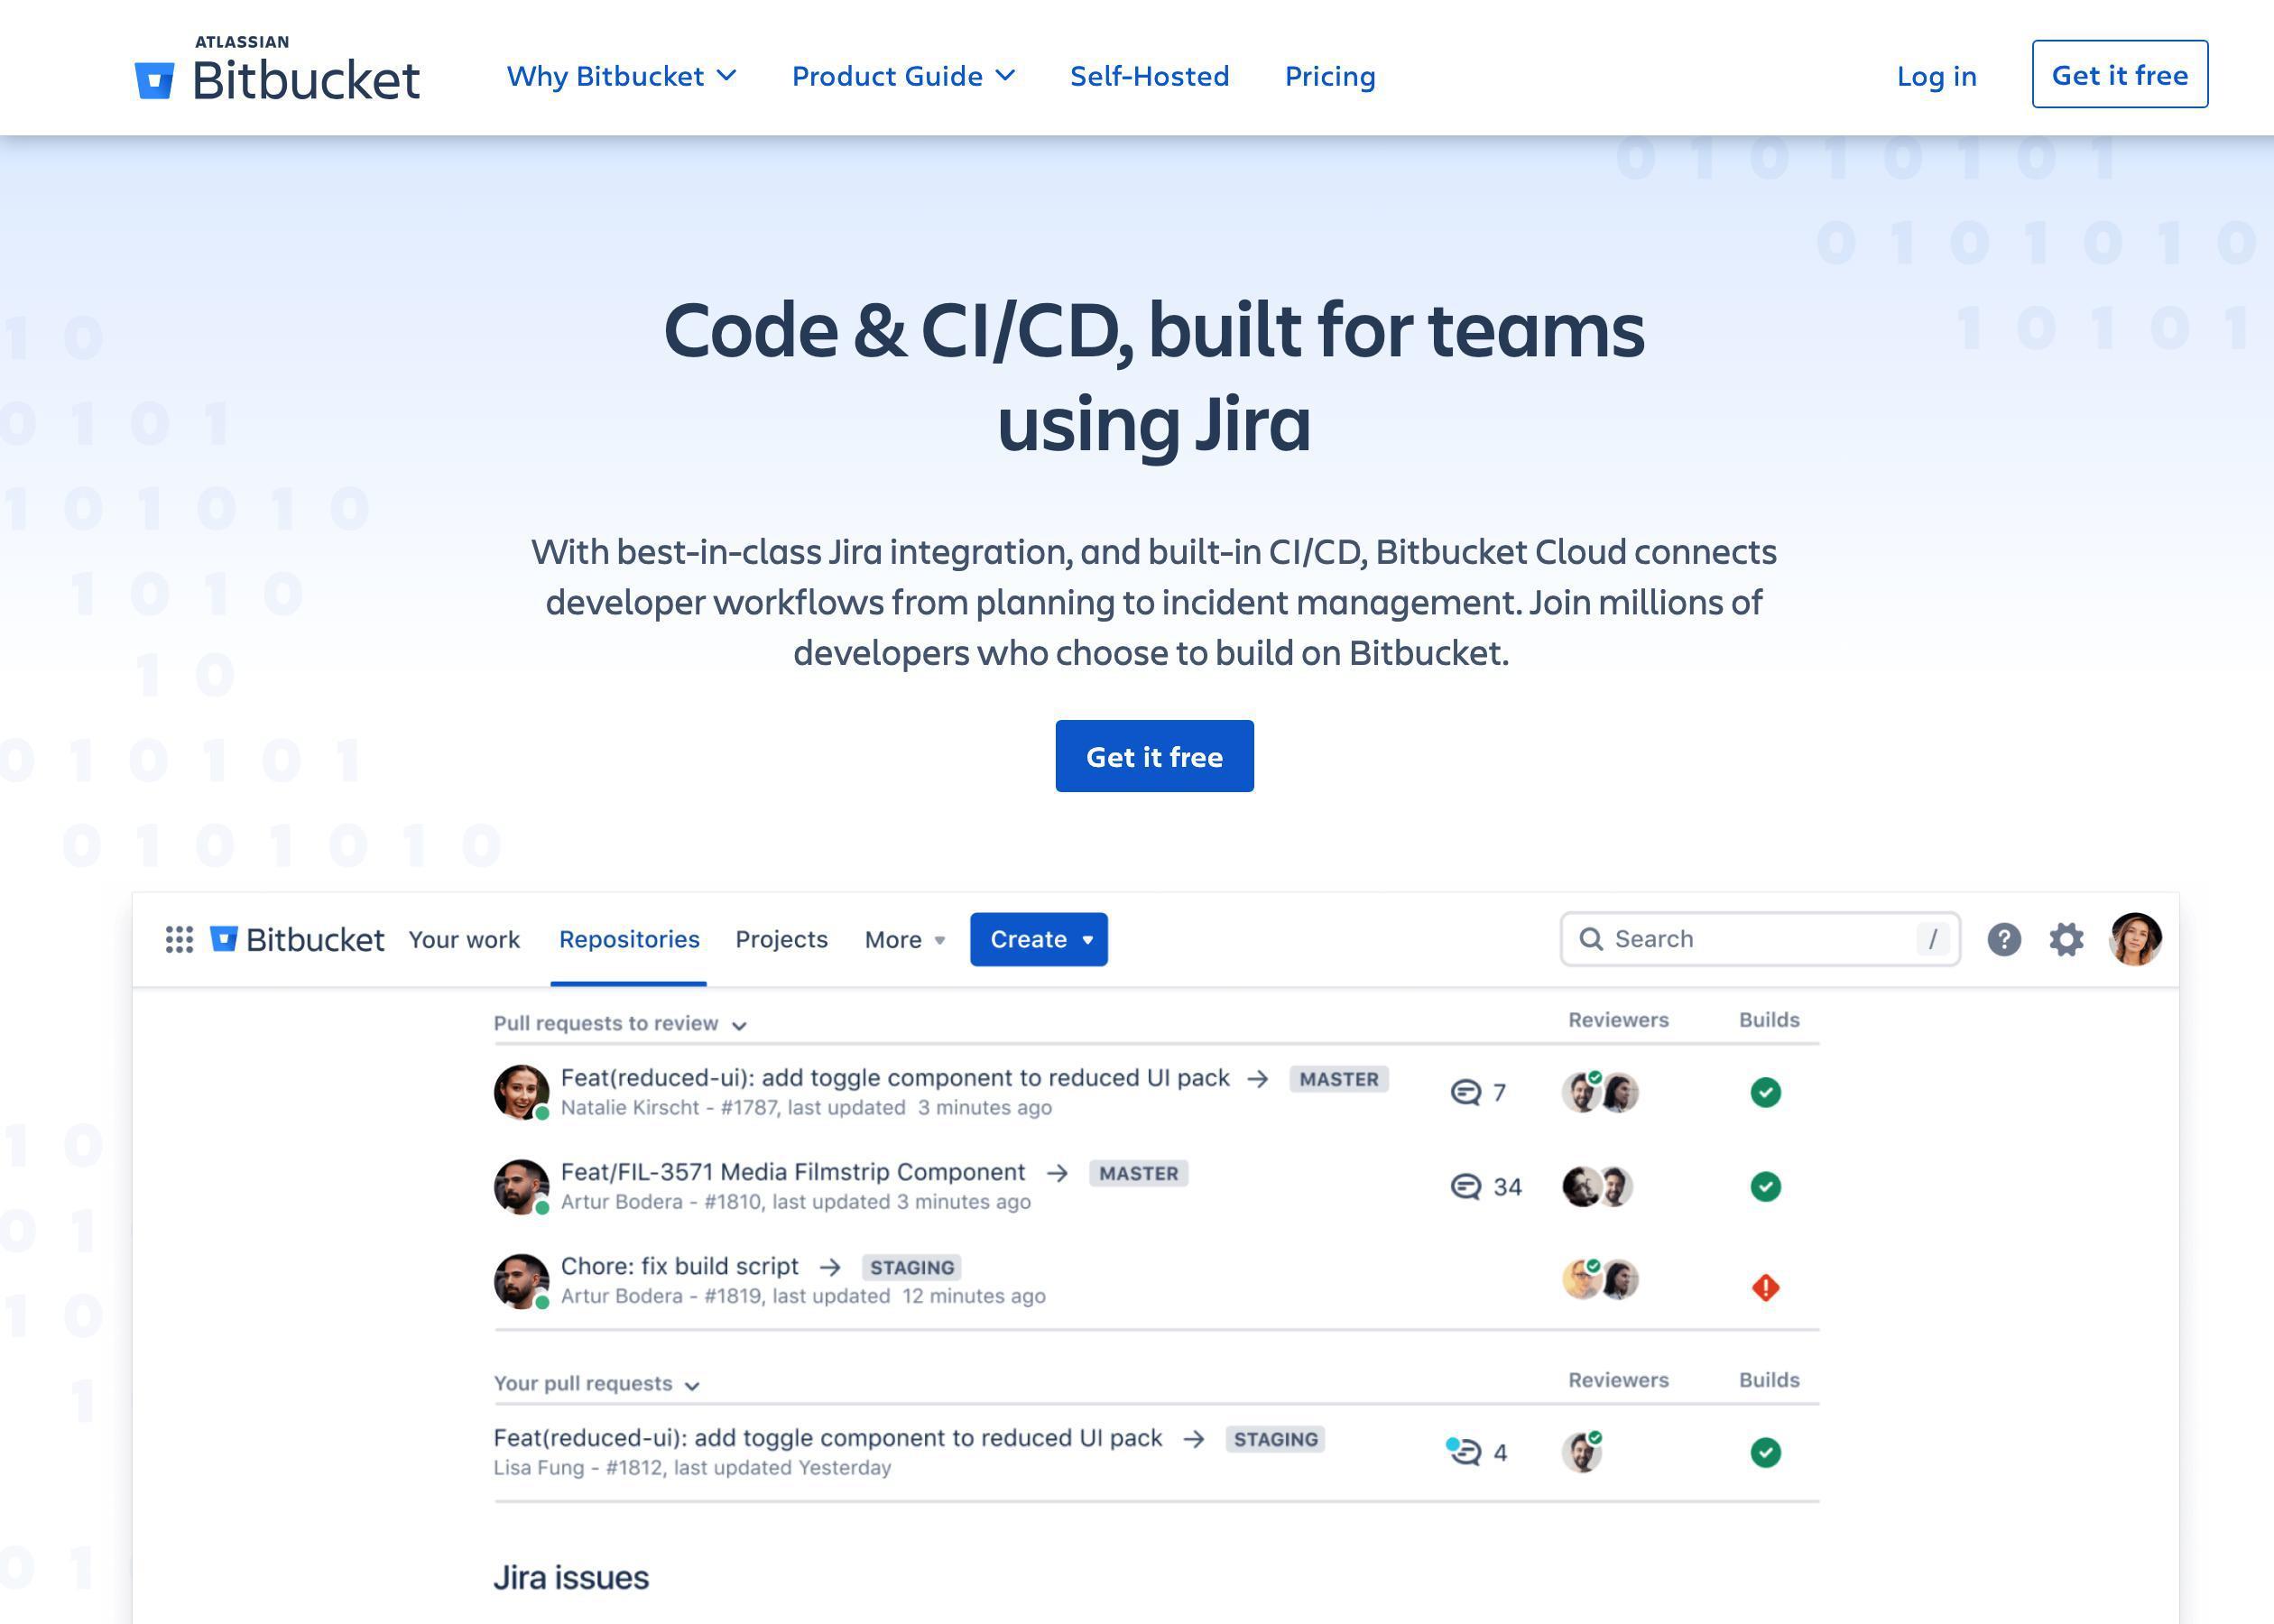Open the More navigation dropdown

(905, 938)
